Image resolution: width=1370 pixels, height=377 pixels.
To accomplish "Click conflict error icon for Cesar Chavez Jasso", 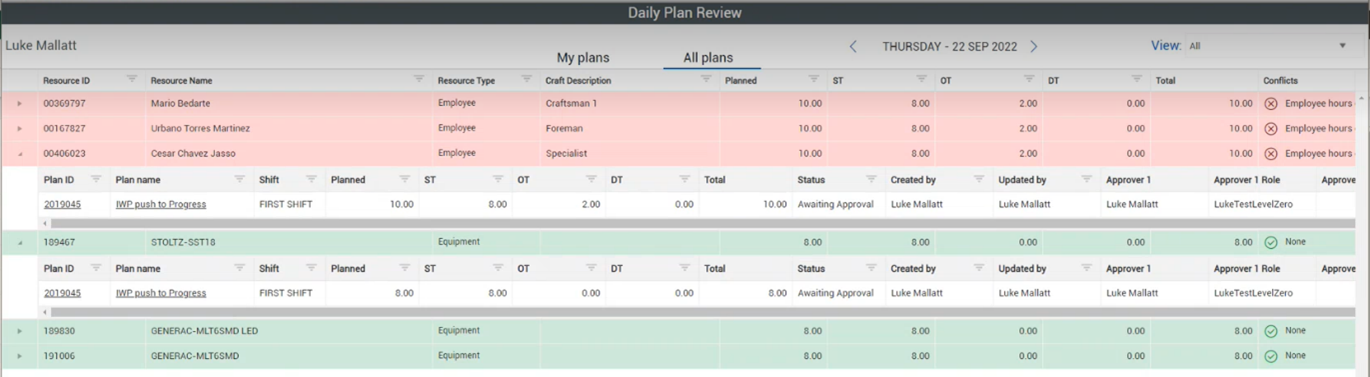I will coord(1271,154).
